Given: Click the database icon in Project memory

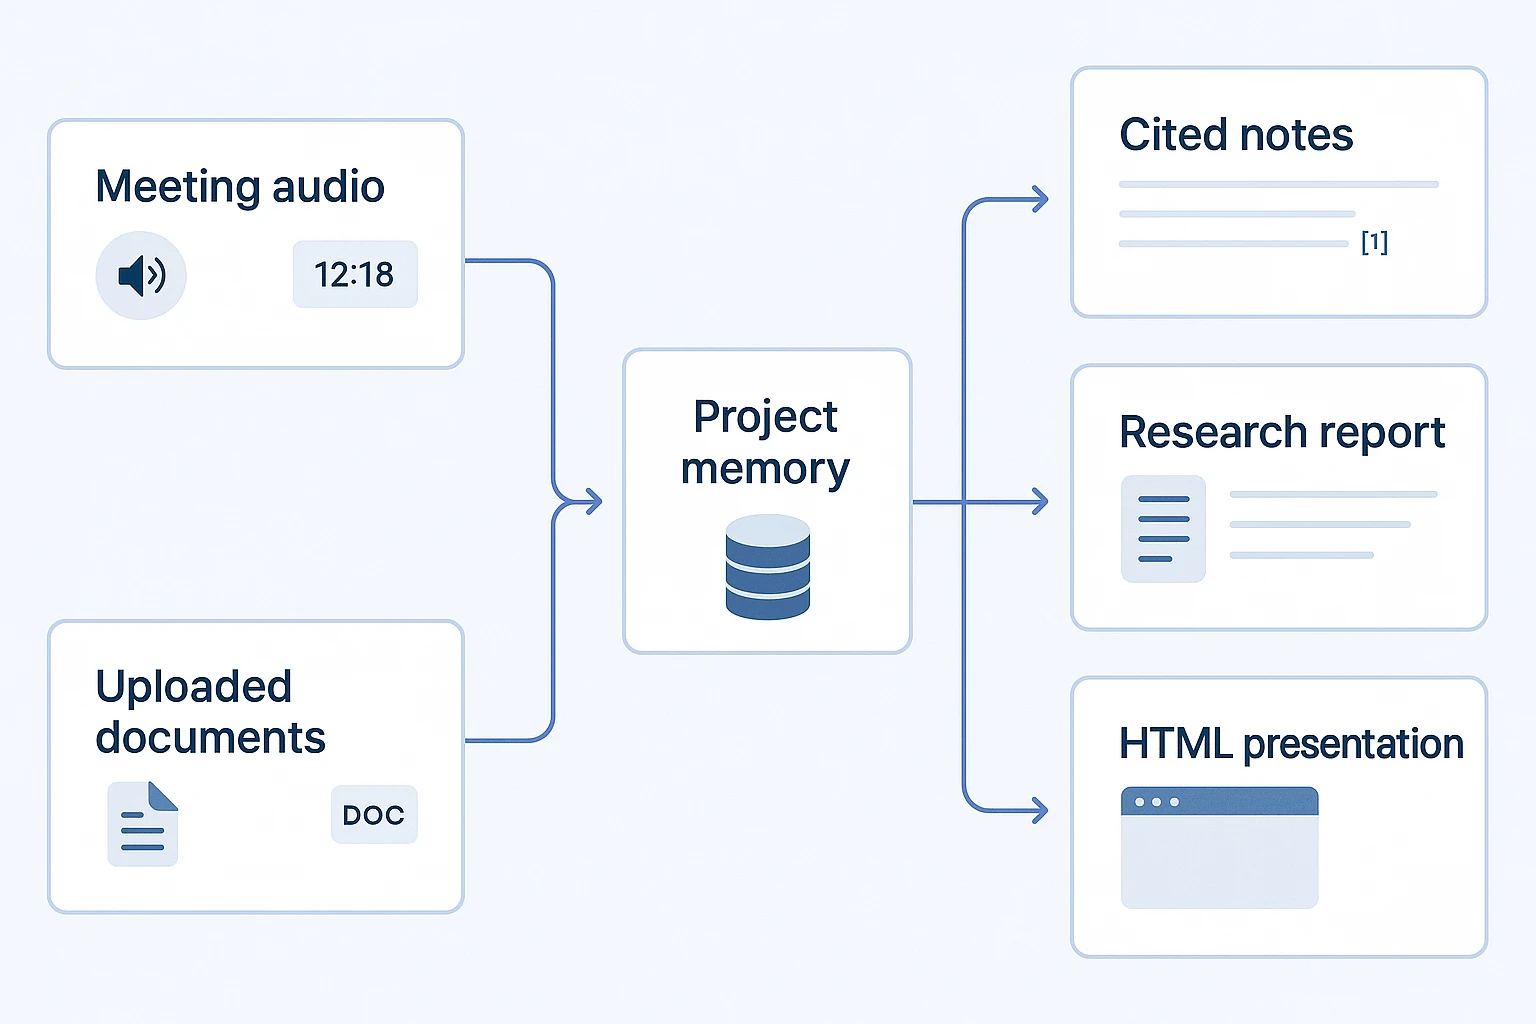Looking at the screenshot, I should (x=768, y=567).
